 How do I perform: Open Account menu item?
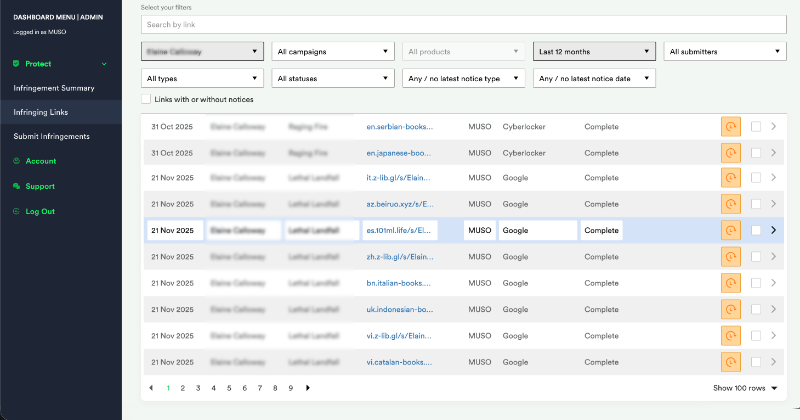41,161
